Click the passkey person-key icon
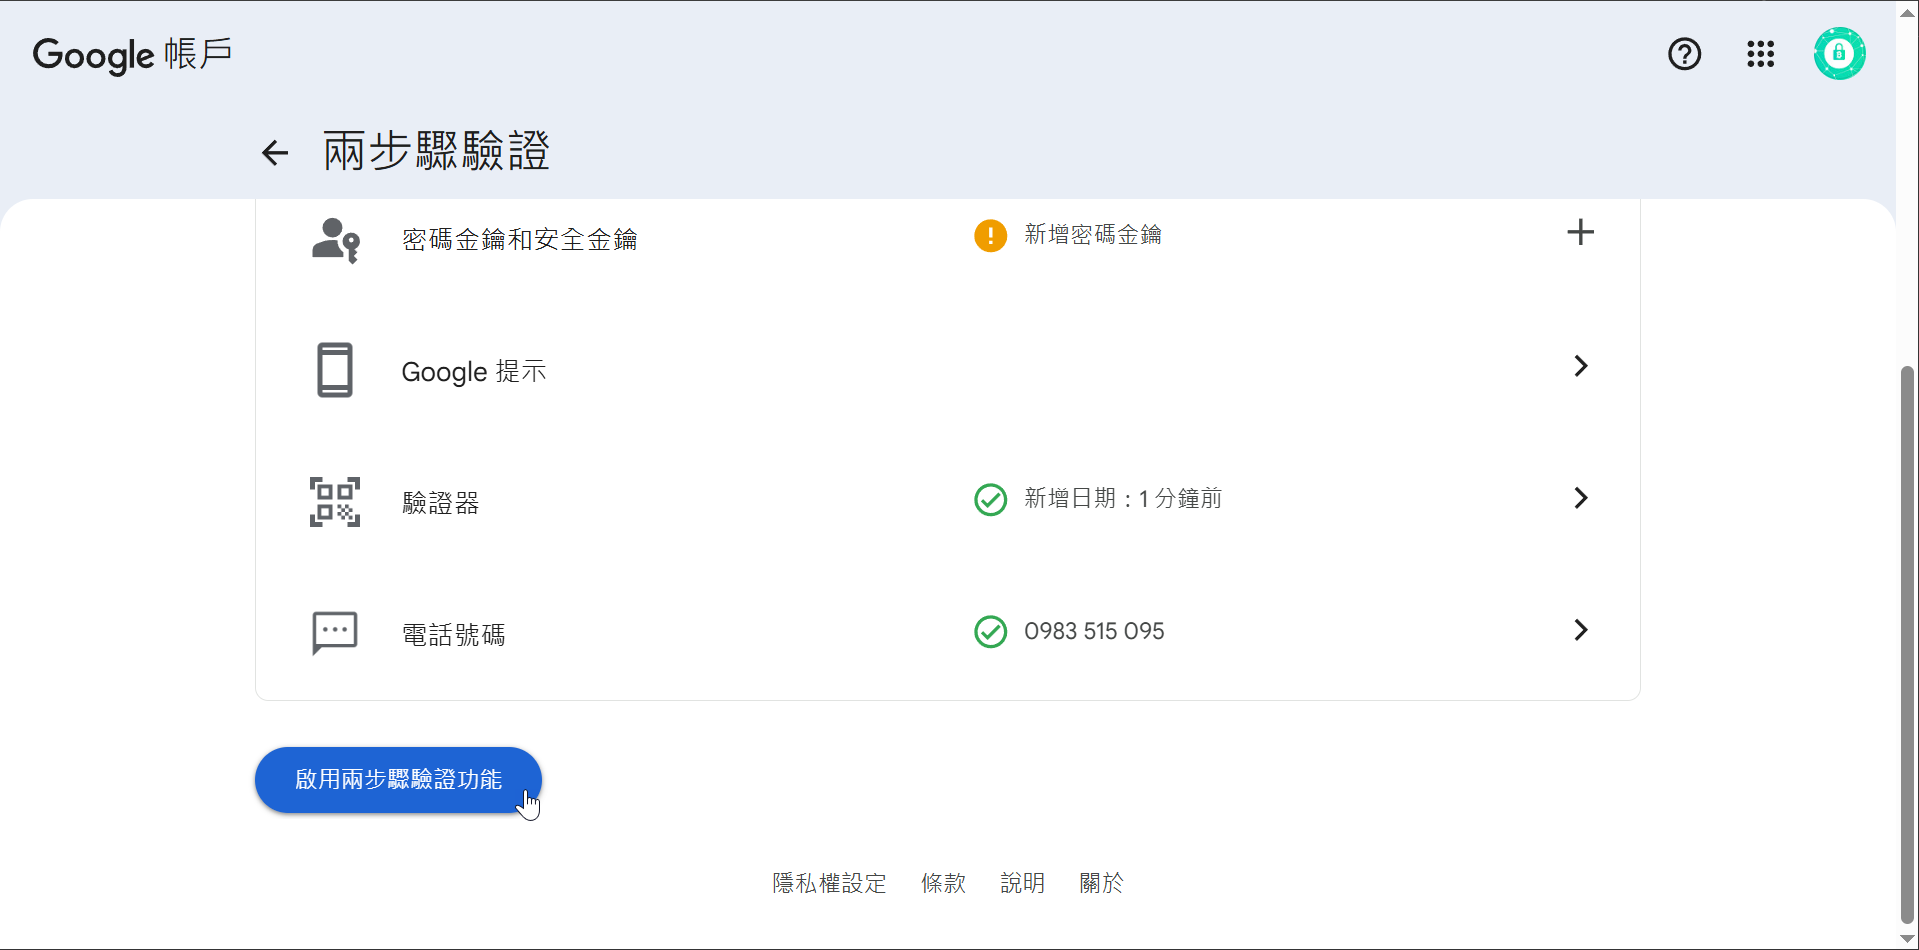Viewport: 1919px width, 950px height. [x=335, y=240]
